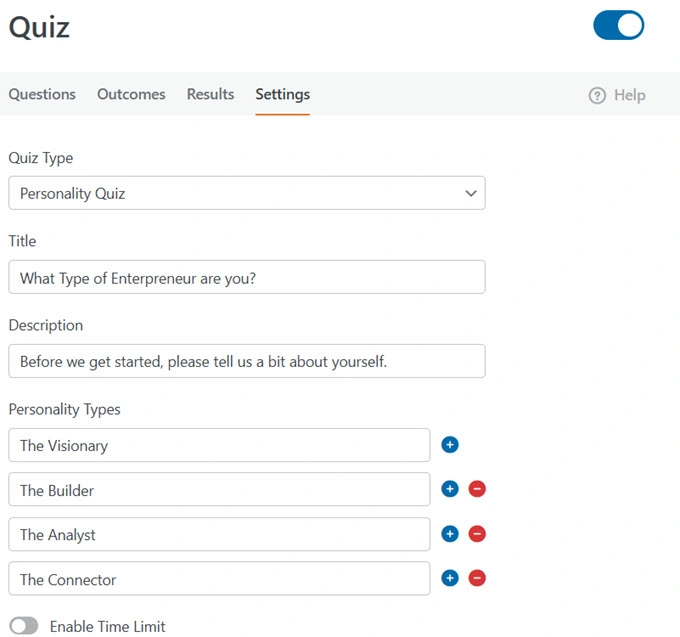Switch to the Questions tab

42,94
